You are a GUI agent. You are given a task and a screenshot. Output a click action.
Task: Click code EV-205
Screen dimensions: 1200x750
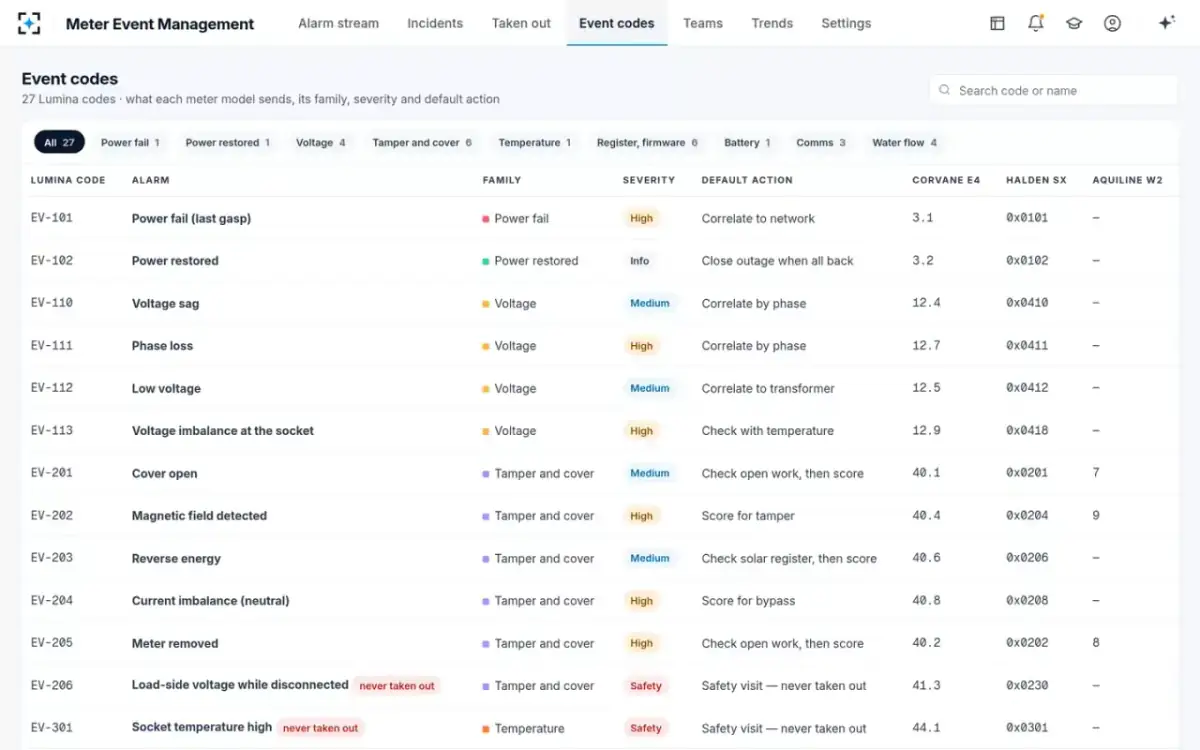click(52, 643)
